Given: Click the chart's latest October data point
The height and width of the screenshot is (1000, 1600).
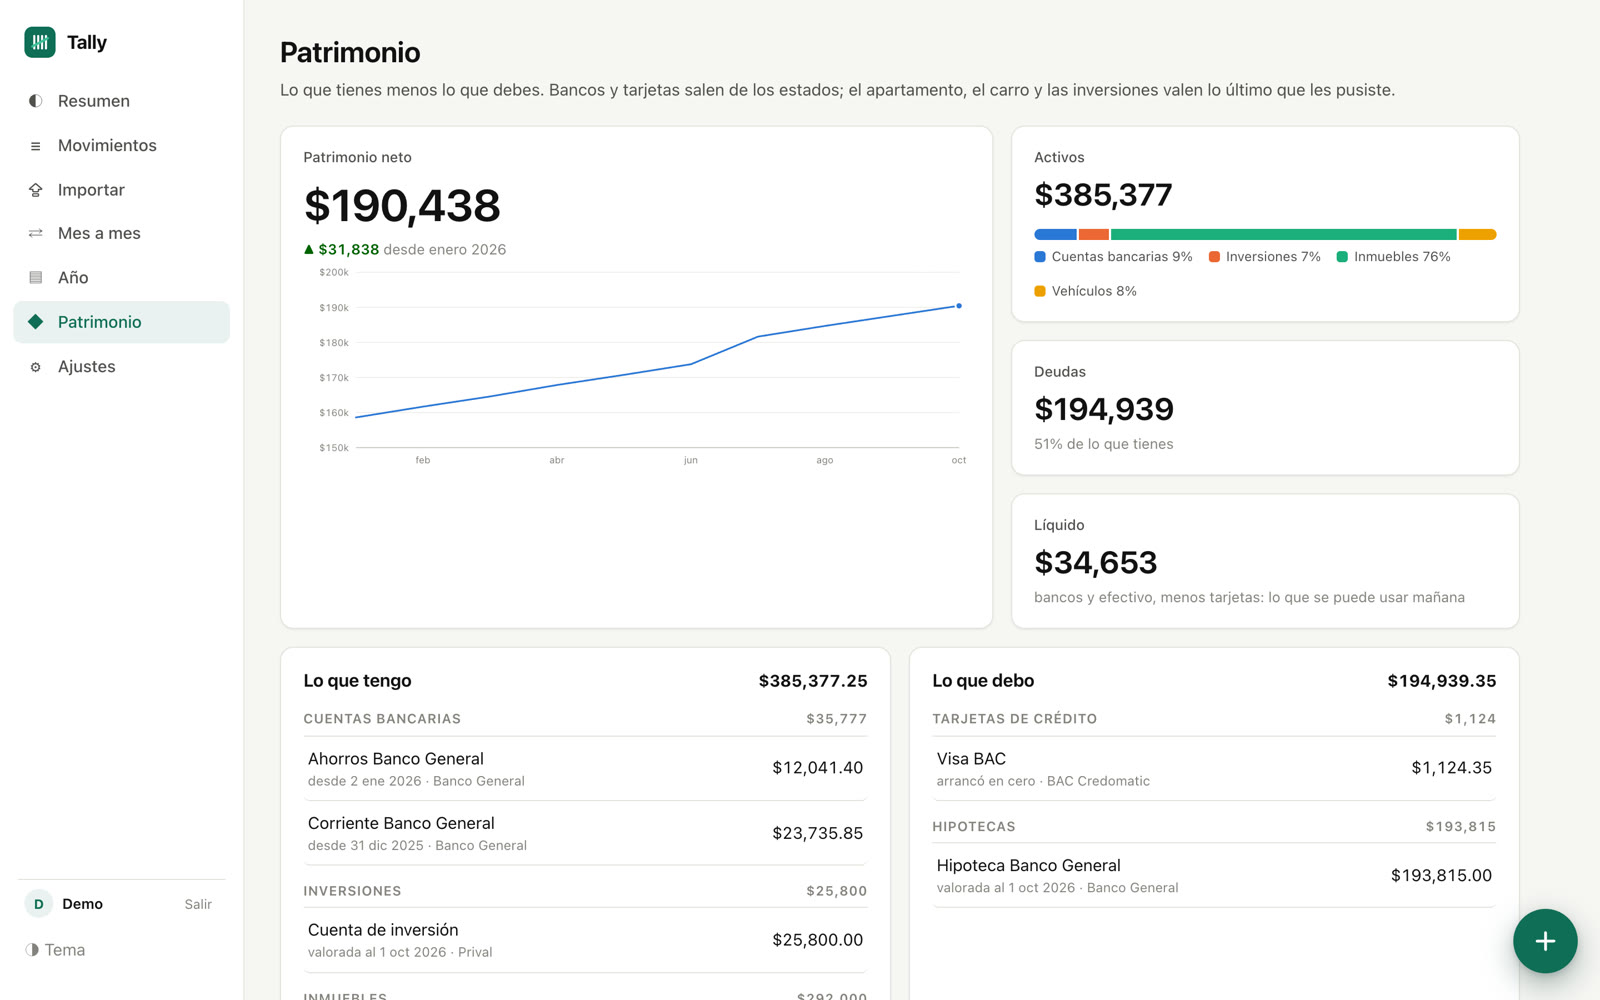Looking at the screenshot, I should pyautogui.click(x=959, y=306).
